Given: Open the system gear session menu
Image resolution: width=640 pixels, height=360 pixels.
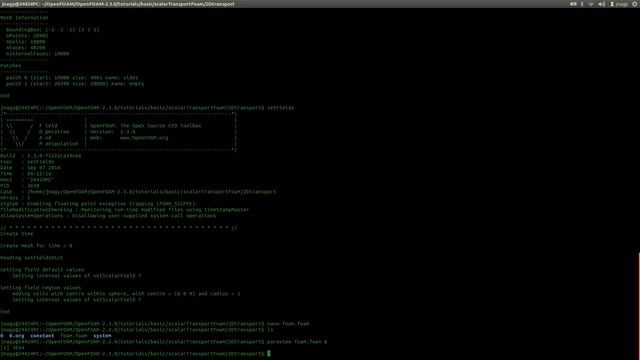Looking at the screenshot, I should click(635, 4).
